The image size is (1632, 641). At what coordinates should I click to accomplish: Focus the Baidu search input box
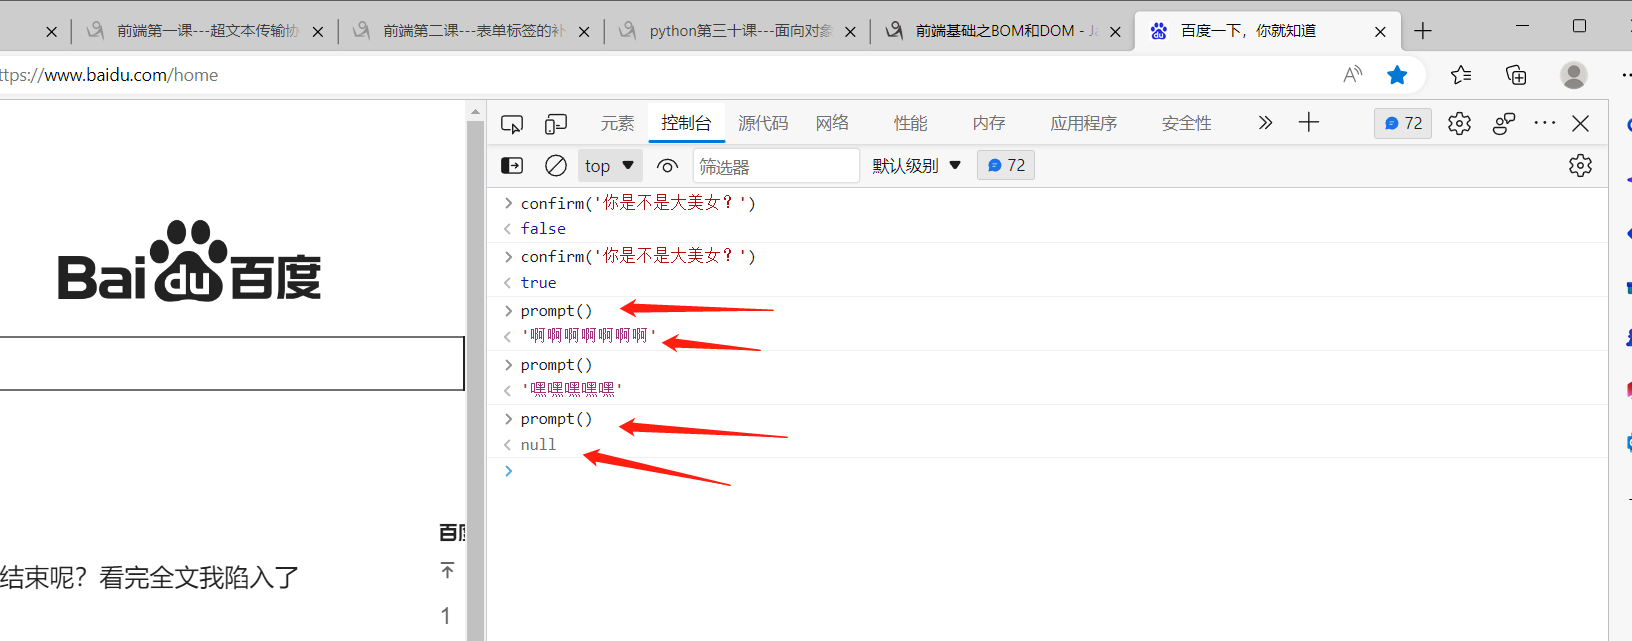pos(232,363)
